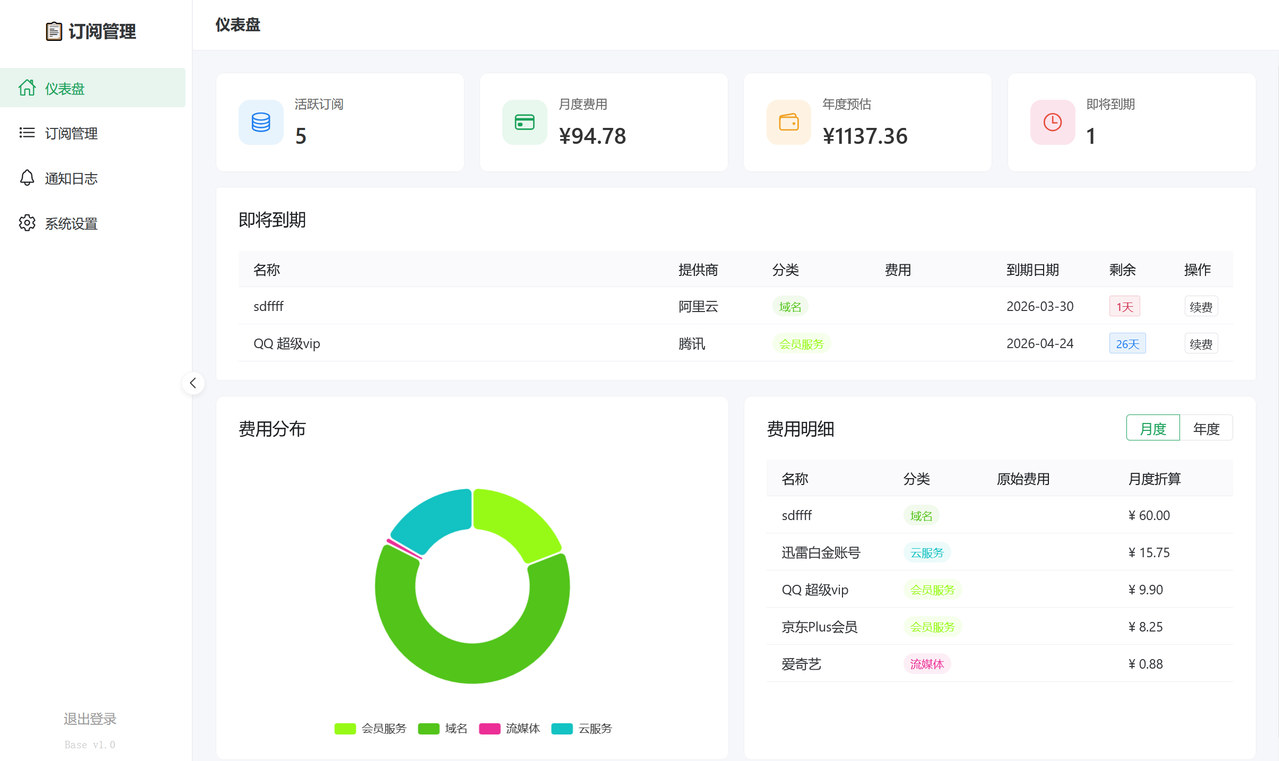This screenshot has height=761, width=1279.
Task: Click the date 2026-03-30
Action: (1040, 307)
